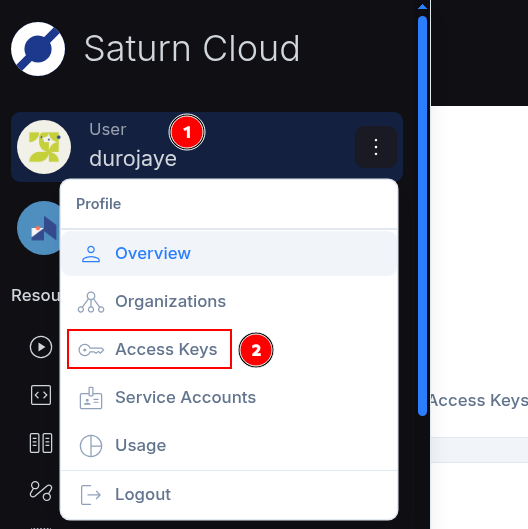Click the durojaye user avatar
Image resolution: width=528 pixels, height=529 pixels.
[44, 147]
